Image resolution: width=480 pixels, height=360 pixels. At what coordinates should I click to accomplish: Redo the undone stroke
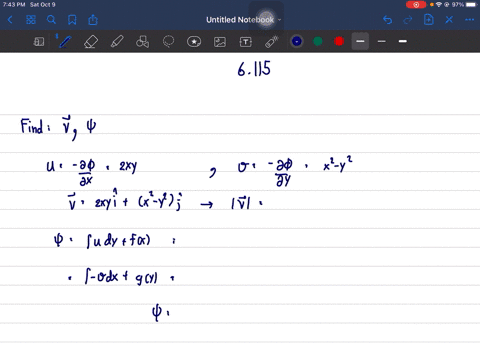408,20
